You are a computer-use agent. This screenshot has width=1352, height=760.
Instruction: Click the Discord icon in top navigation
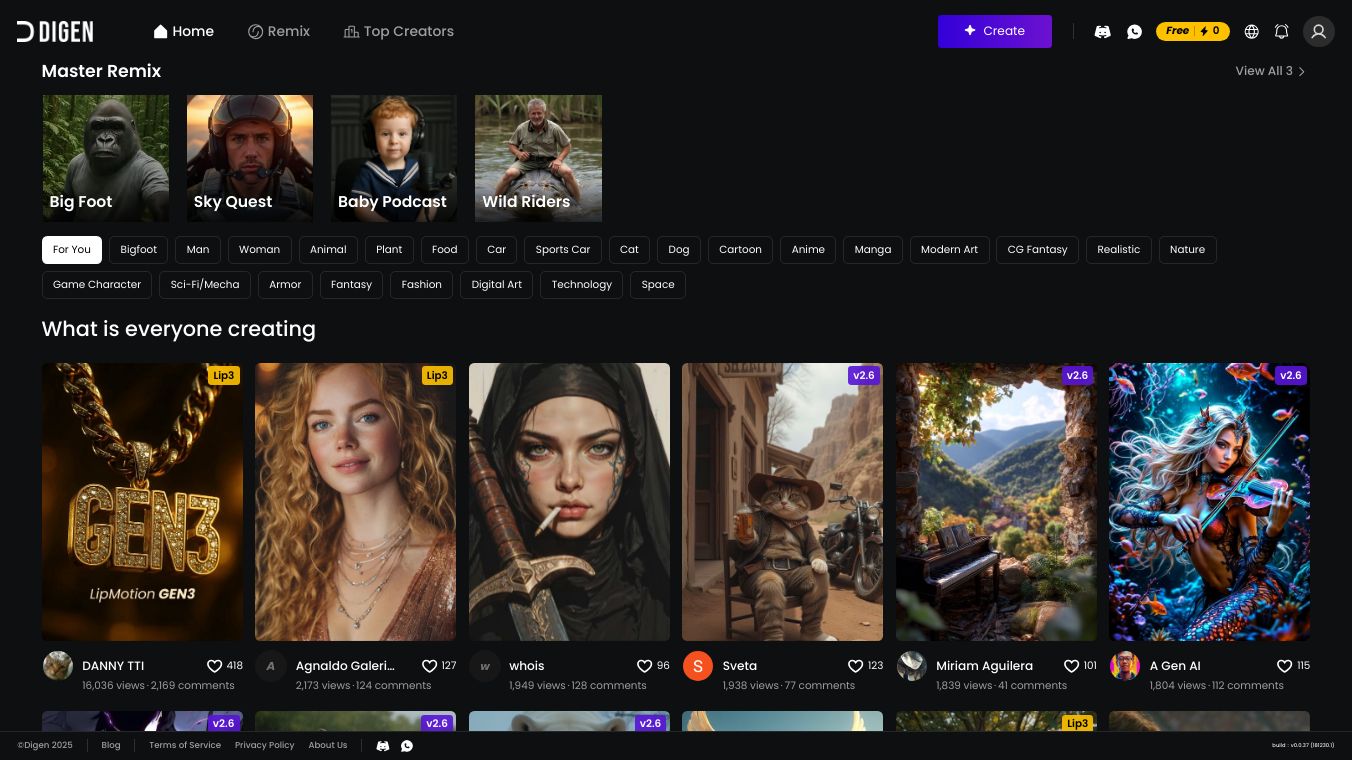coord(1102,32)
